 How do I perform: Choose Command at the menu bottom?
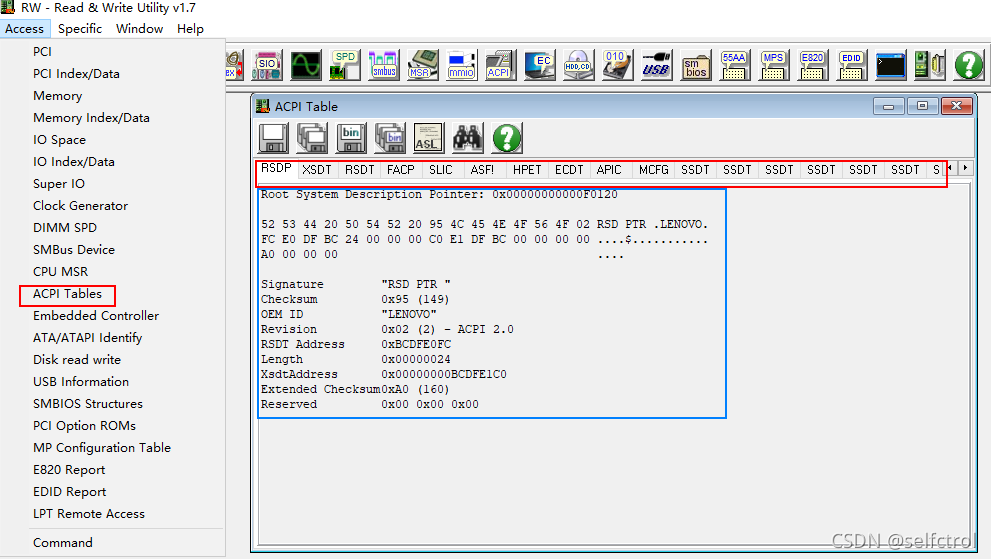click(63, 543)
